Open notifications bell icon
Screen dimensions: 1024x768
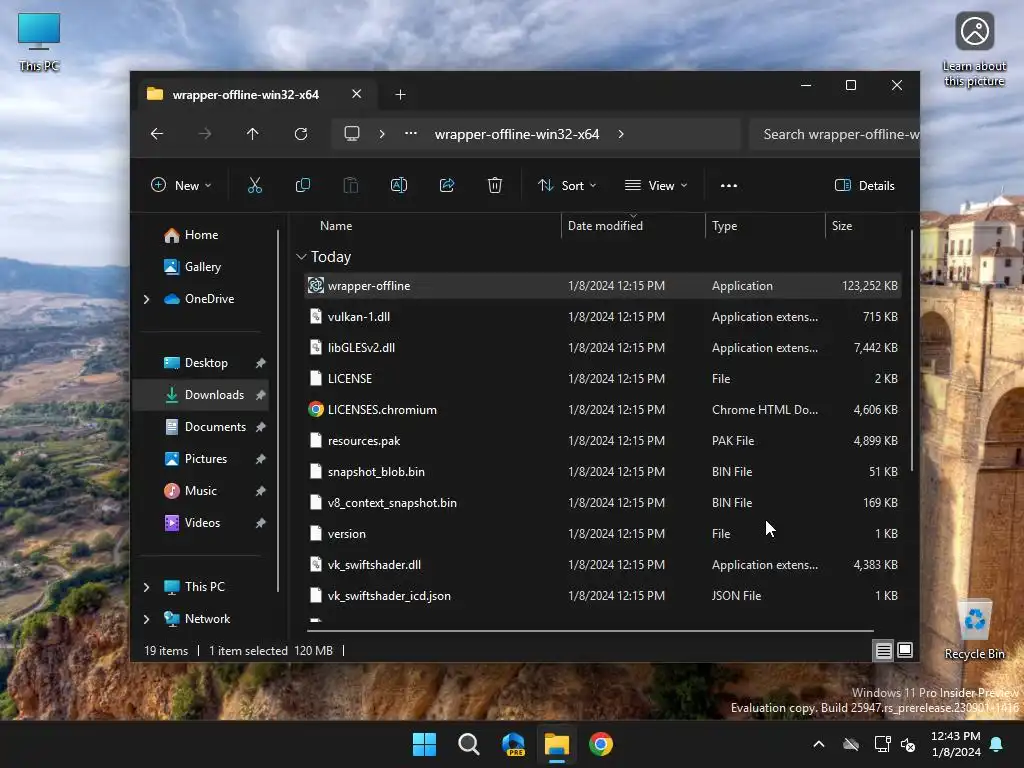click(997, 744)
